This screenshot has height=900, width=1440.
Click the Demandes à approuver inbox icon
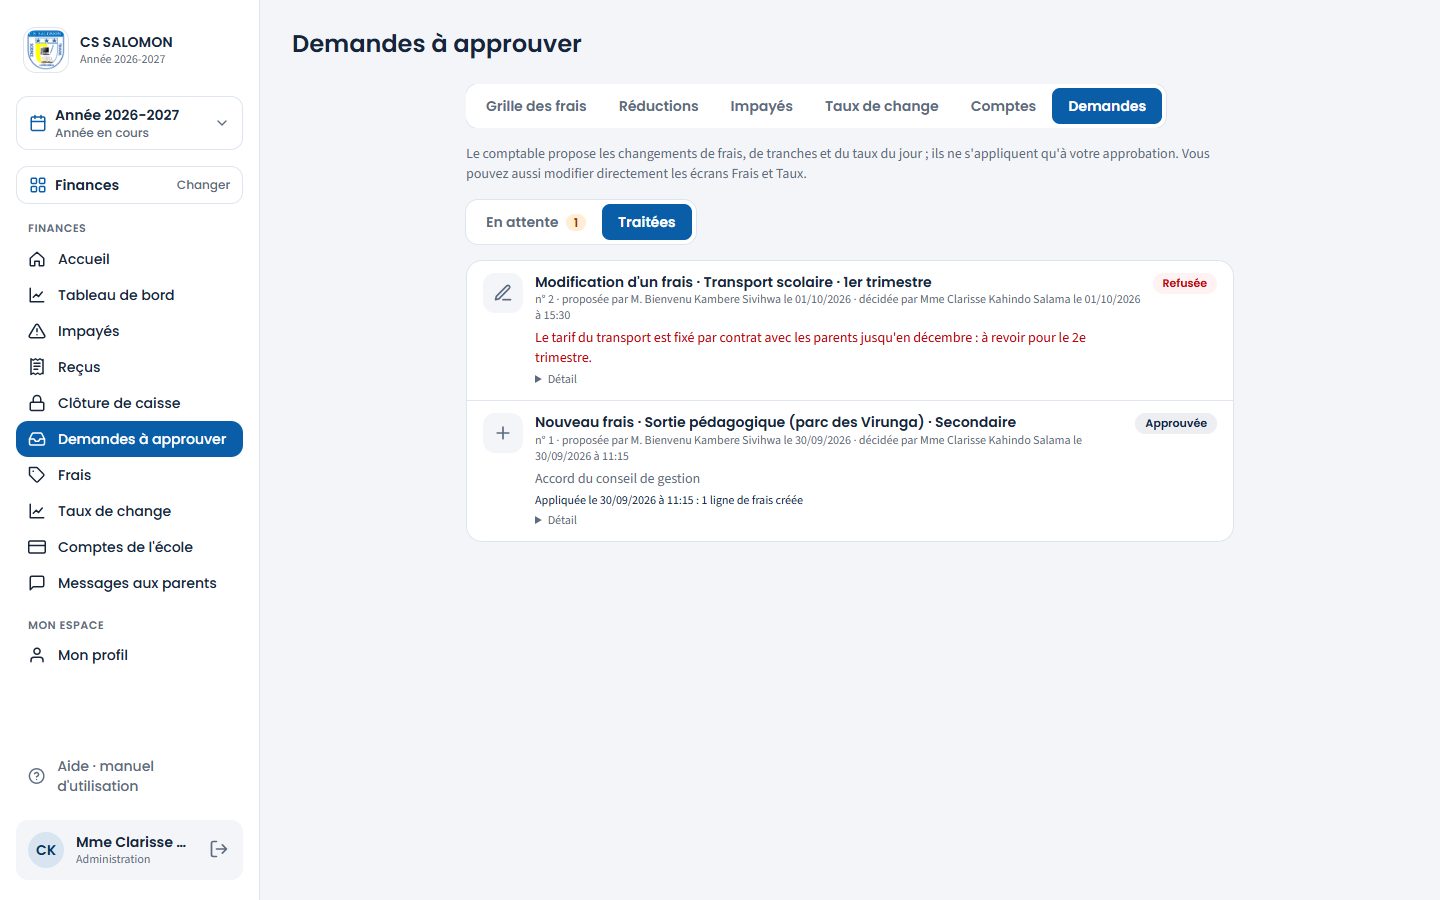pyautogui.click(x=37, y=439)
